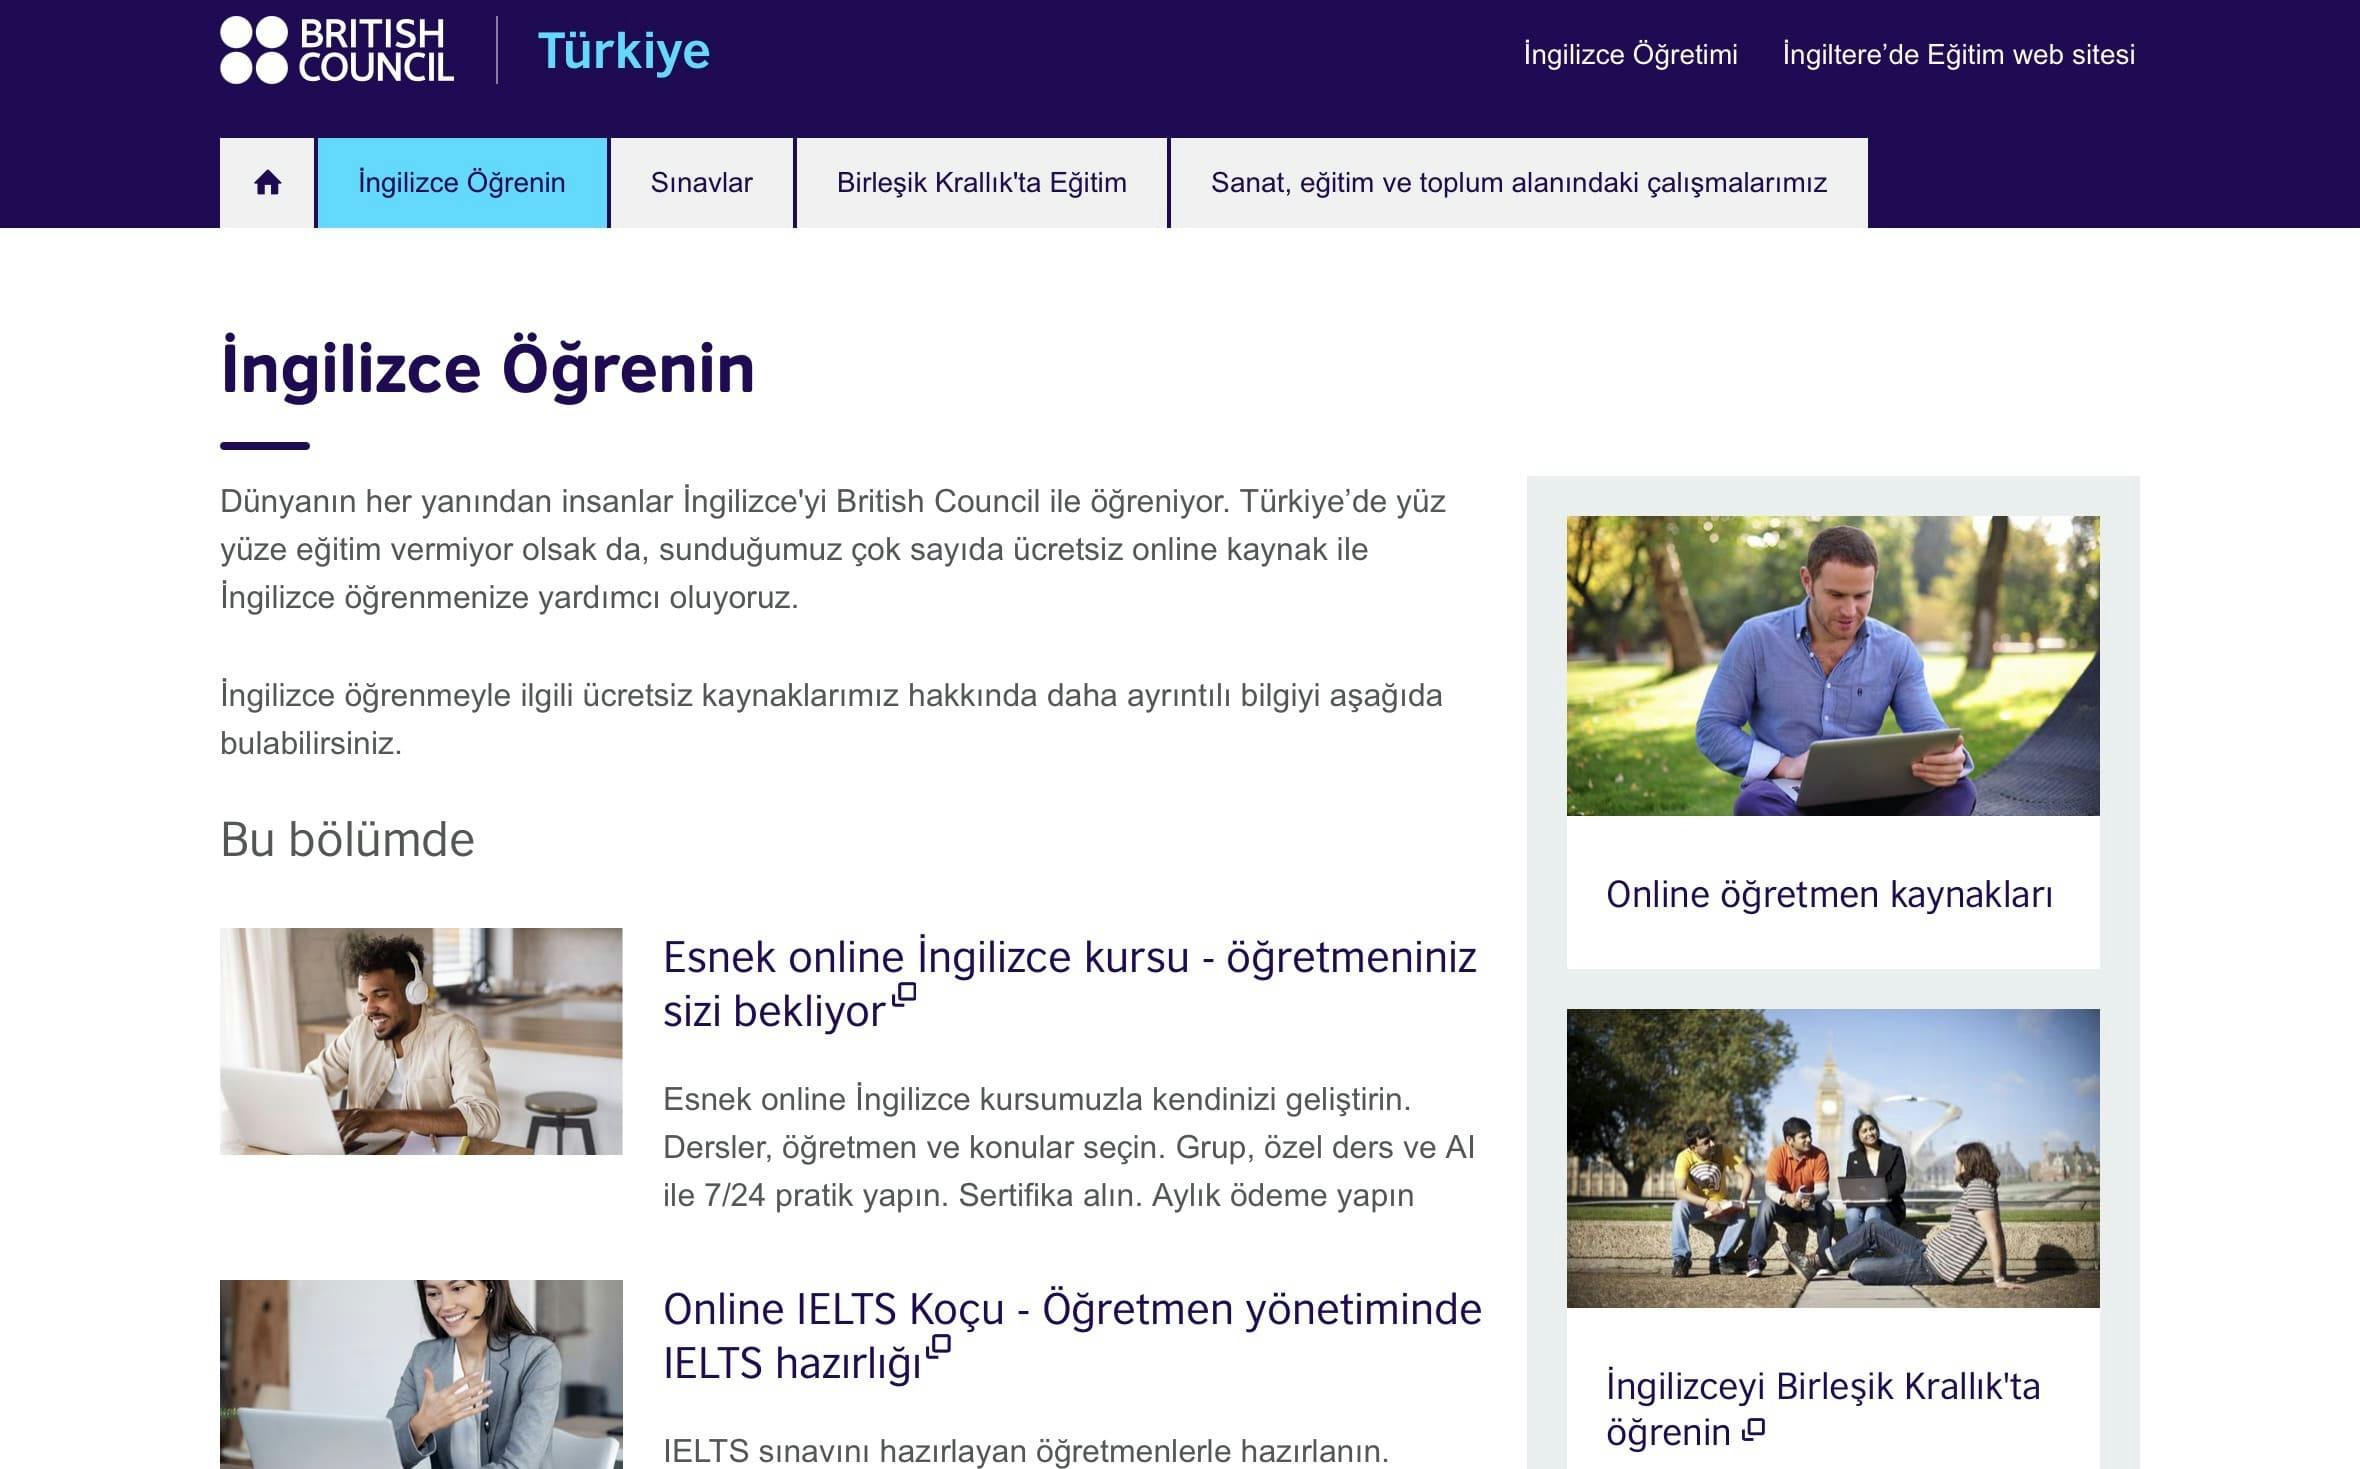Screen dimensions: 2360x1469
Task: Click external link icon beside 'öğrenin' sidebar title
Action: 1753,1430
